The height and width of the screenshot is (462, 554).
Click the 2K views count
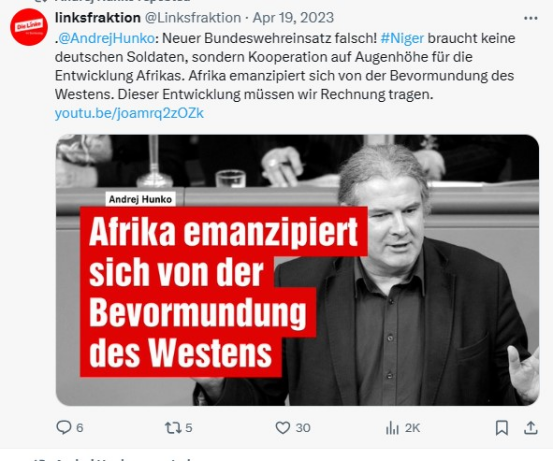click(412, 428)
